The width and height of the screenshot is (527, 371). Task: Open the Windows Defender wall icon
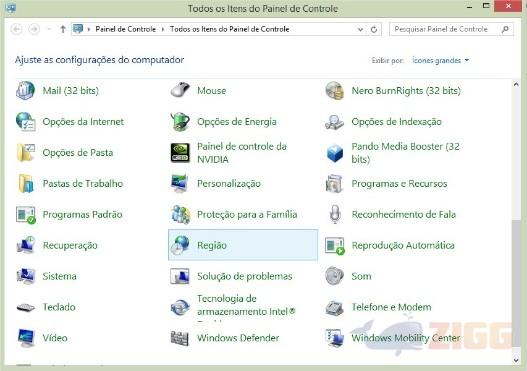click(180, 338)
